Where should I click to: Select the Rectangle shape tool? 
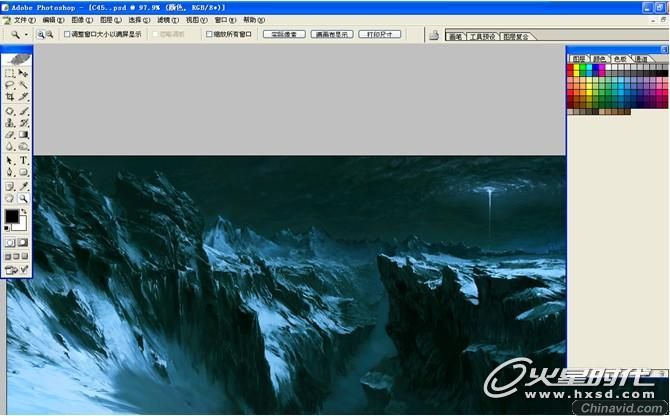[24, 172]
